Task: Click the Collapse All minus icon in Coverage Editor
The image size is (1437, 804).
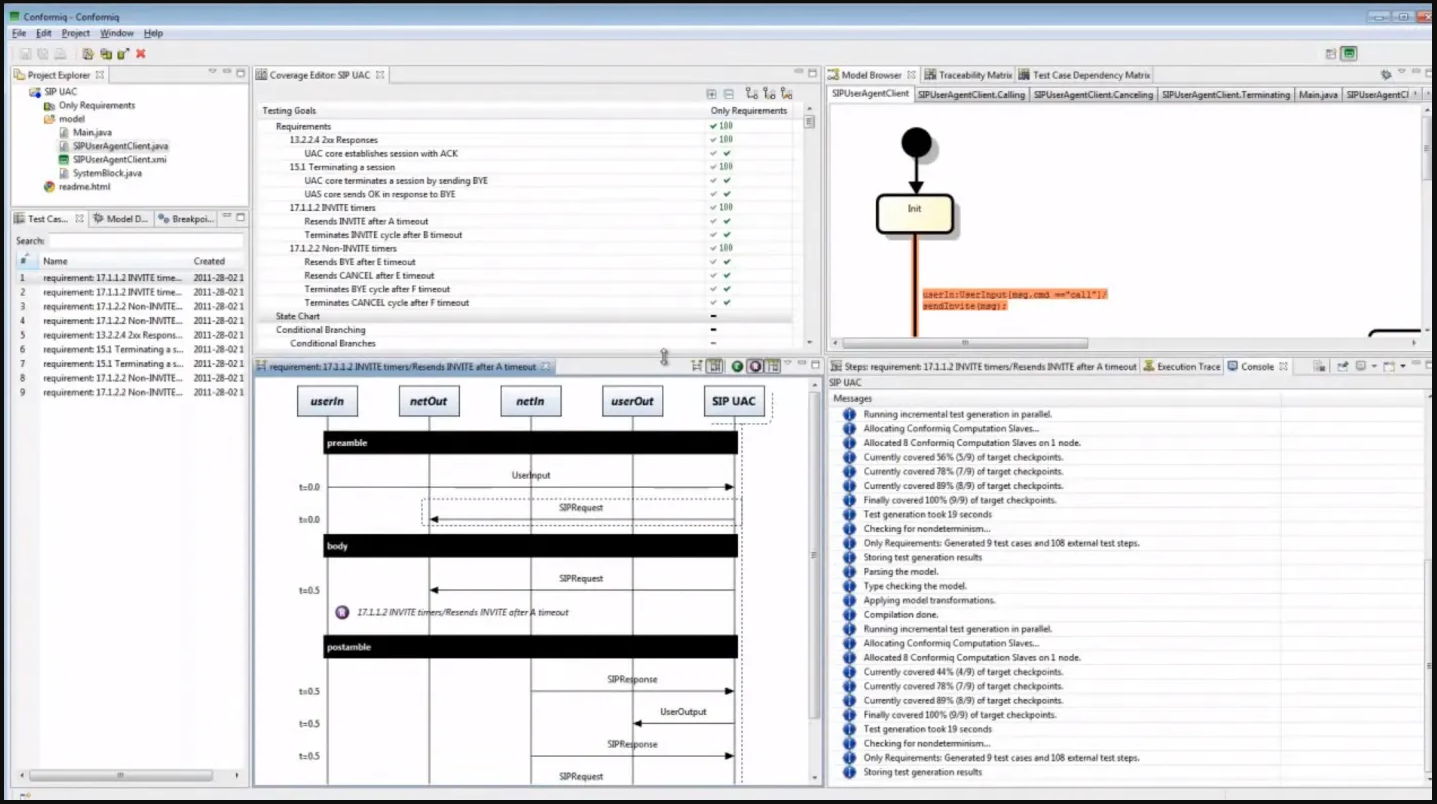Action: tap(728, 94)
